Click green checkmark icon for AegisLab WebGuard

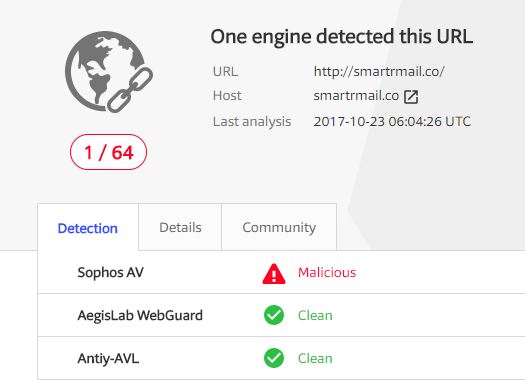(274, 315)
